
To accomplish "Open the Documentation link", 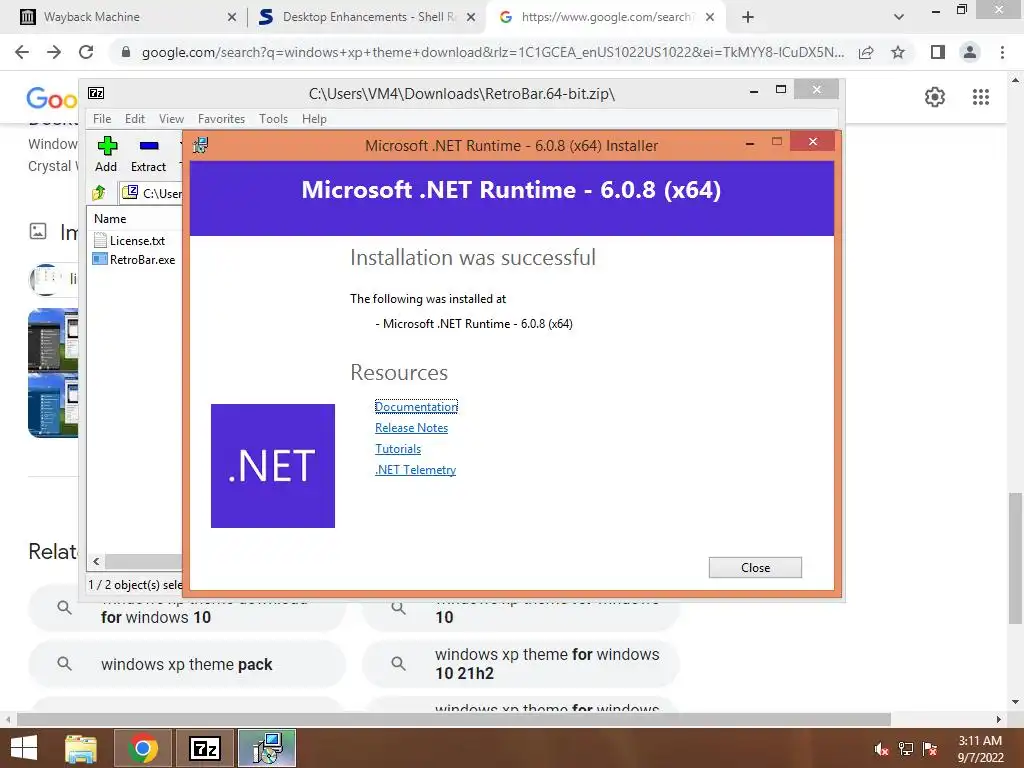I will pos(416,407).
